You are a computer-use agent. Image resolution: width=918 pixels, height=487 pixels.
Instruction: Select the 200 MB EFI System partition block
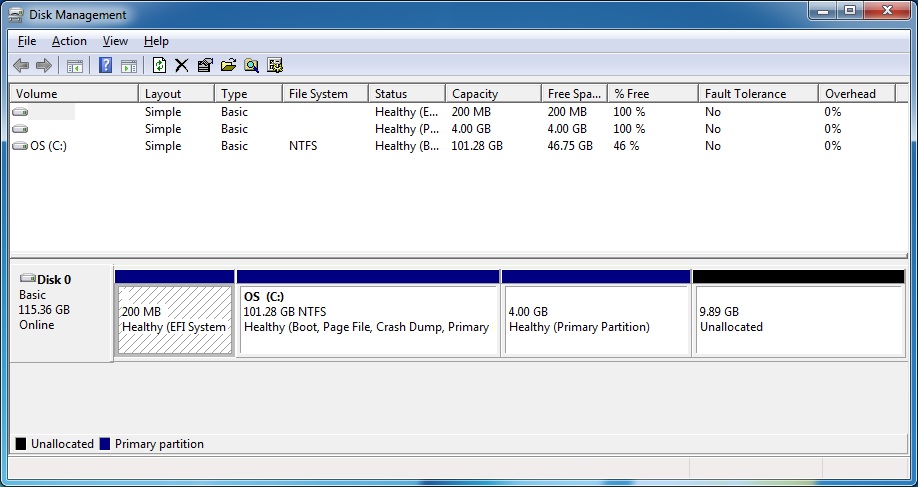pyautogui.click(x=175, y=320)
